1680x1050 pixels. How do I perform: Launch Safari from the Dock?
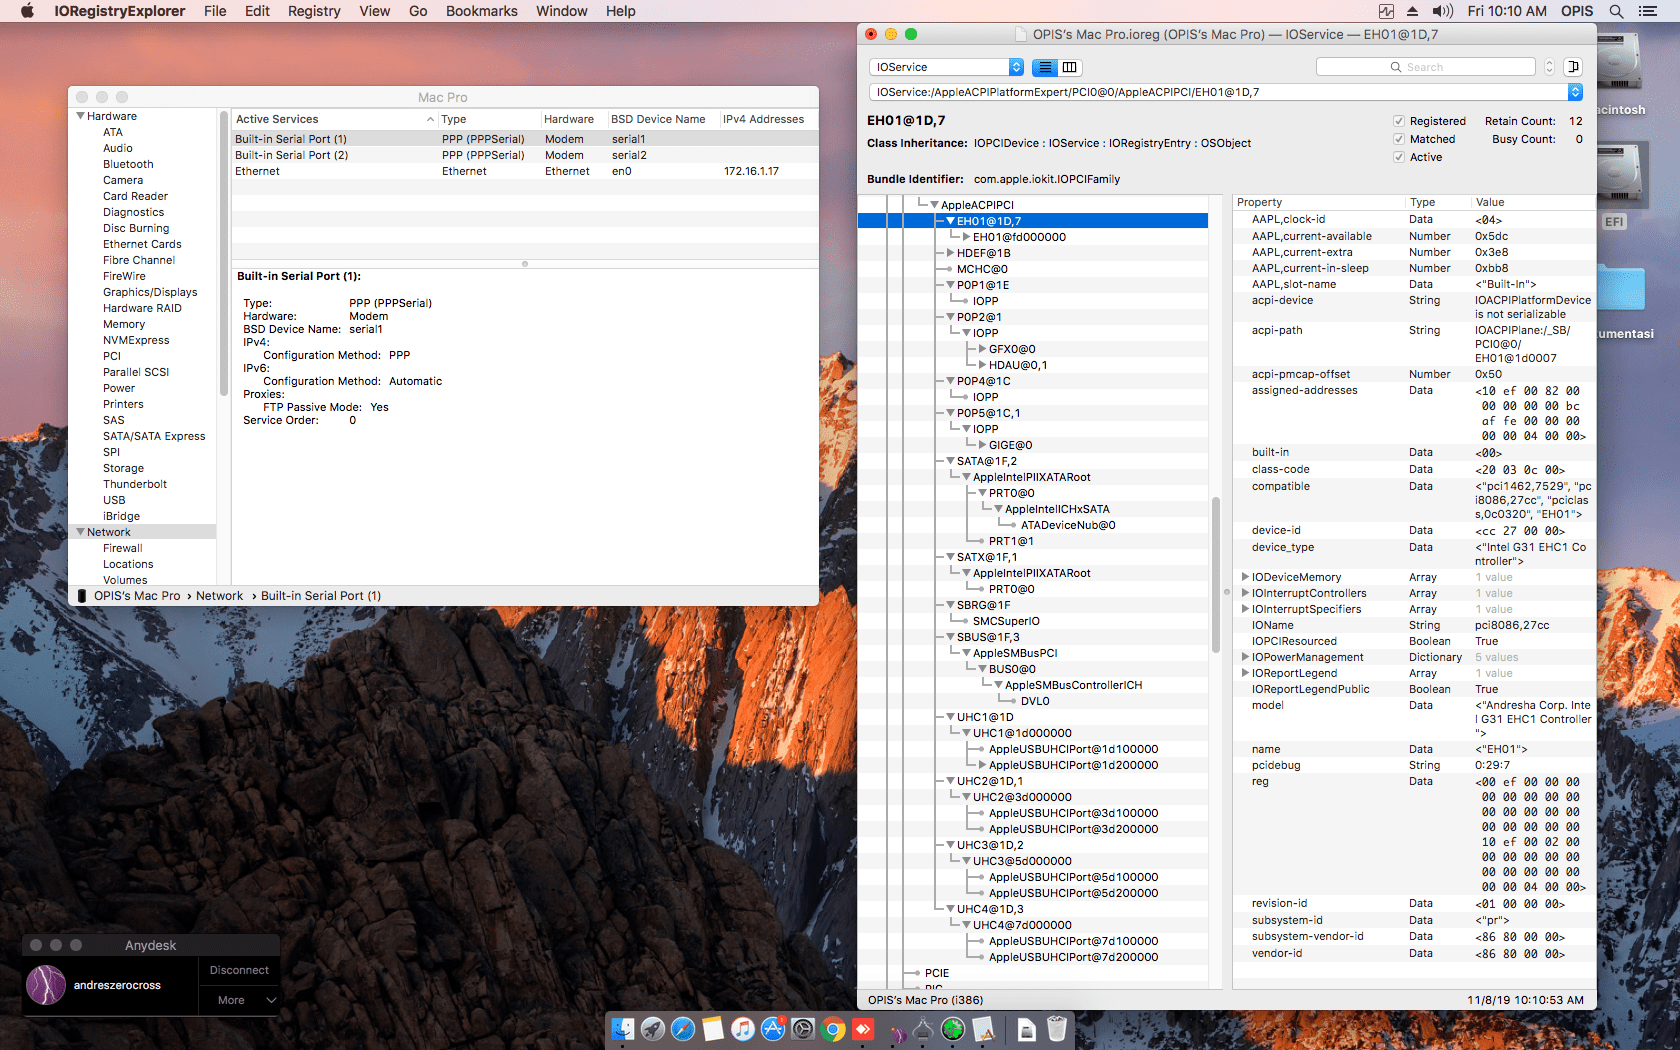tap(683, 1028)
